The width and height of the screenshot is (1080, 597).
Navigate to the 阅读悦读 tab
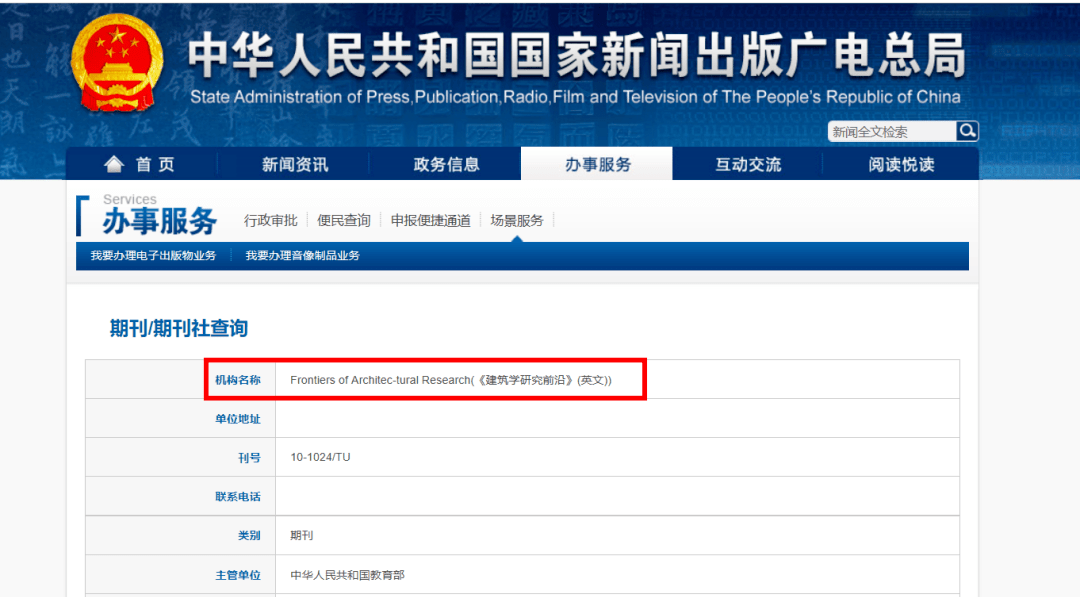[x=901, y=165]
